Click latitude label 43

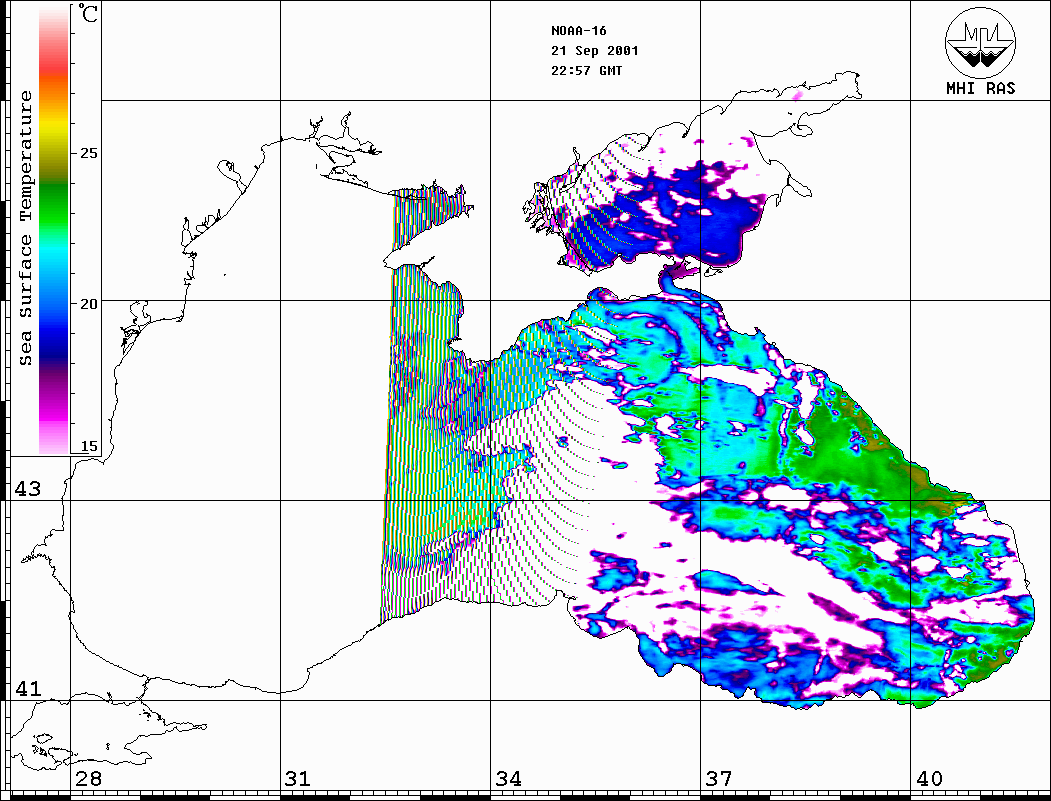(27, 489)
